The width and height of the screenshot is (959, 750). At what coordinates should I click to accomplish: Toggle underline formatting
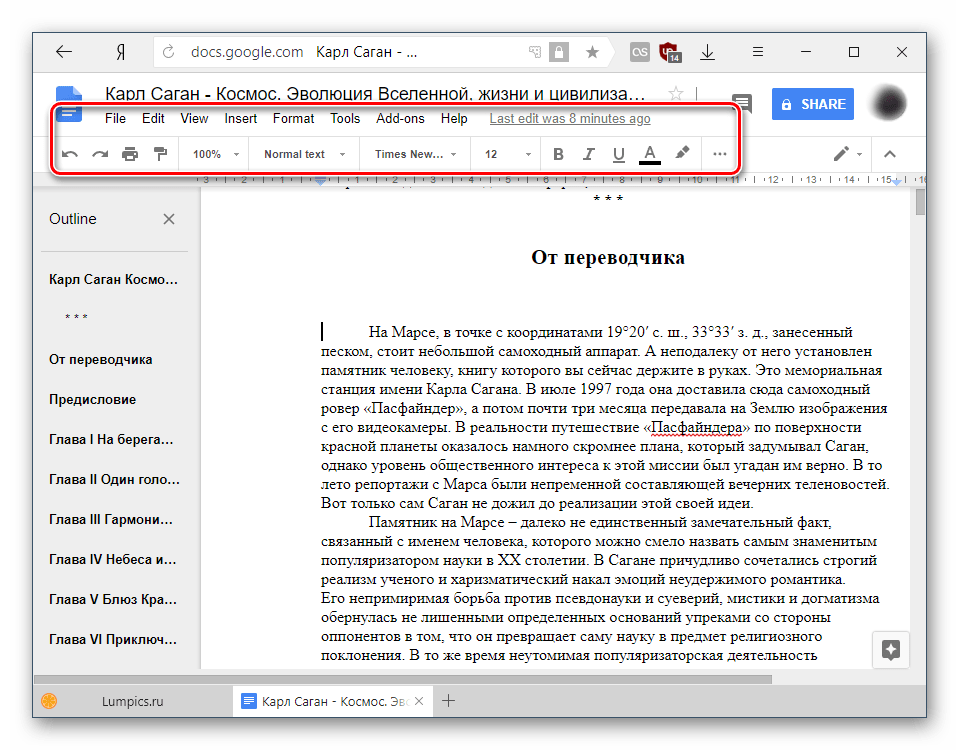[x=618, y=154]
